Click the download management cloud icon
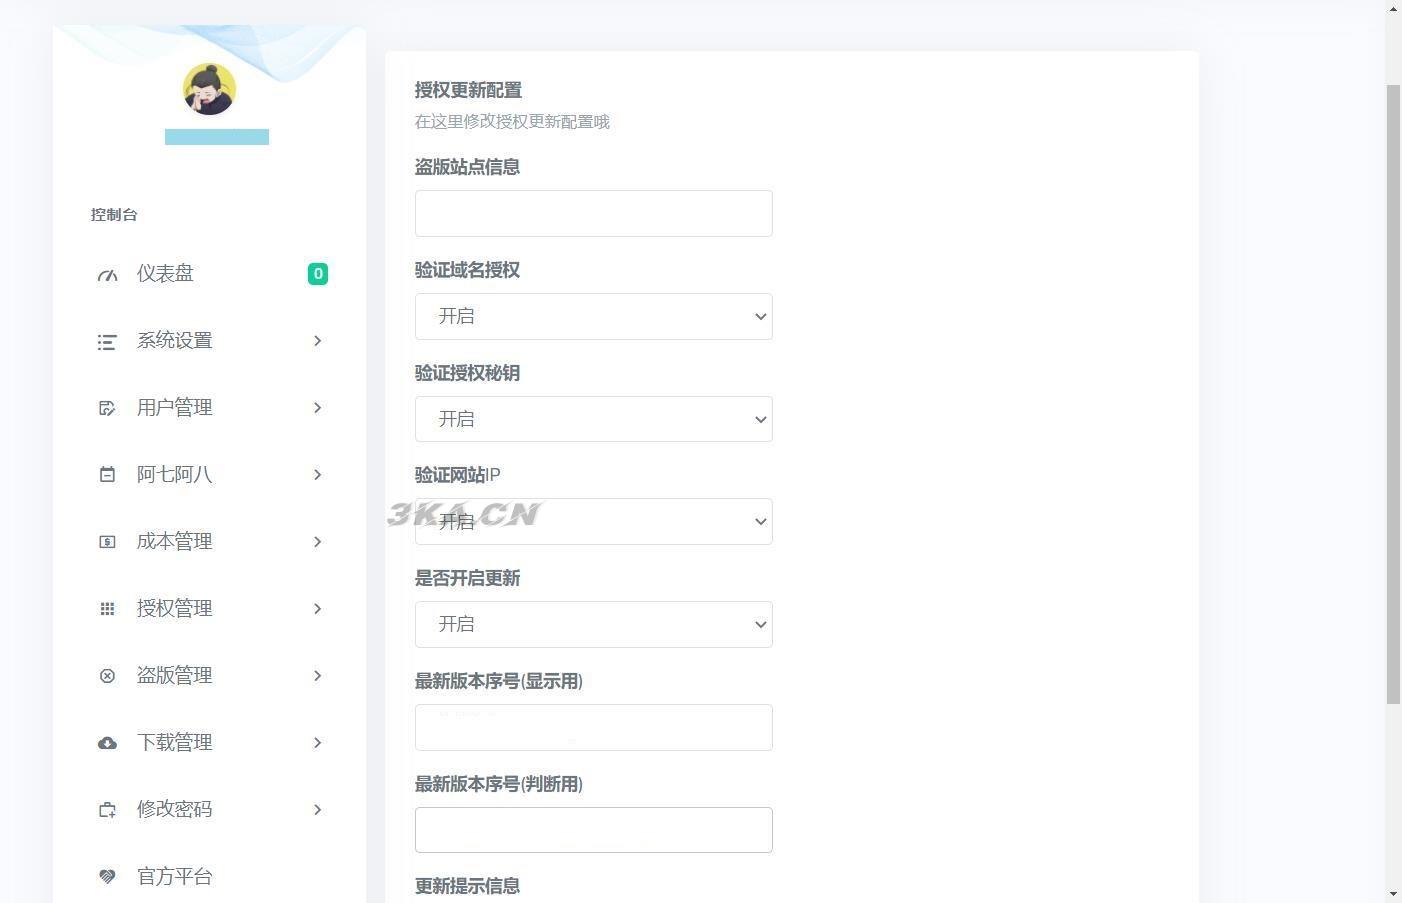The image size is (1402, 903). (x=107, y=743)
